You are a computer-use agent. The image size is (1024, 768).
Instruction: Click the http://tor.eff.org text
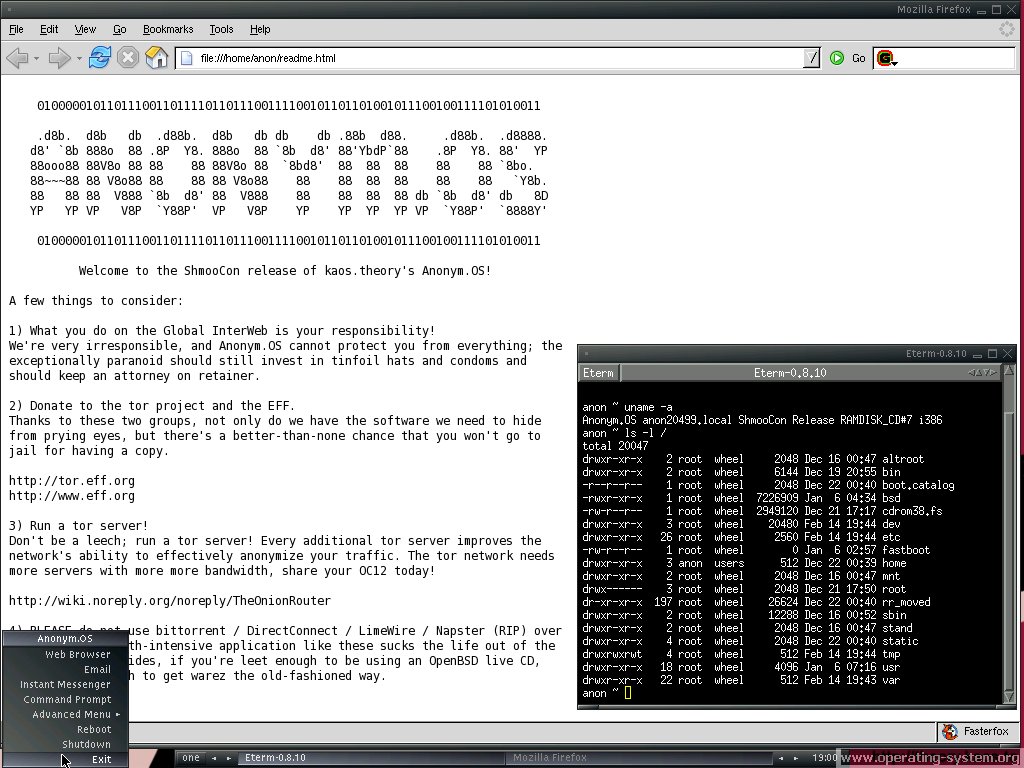tap(72, 481)
